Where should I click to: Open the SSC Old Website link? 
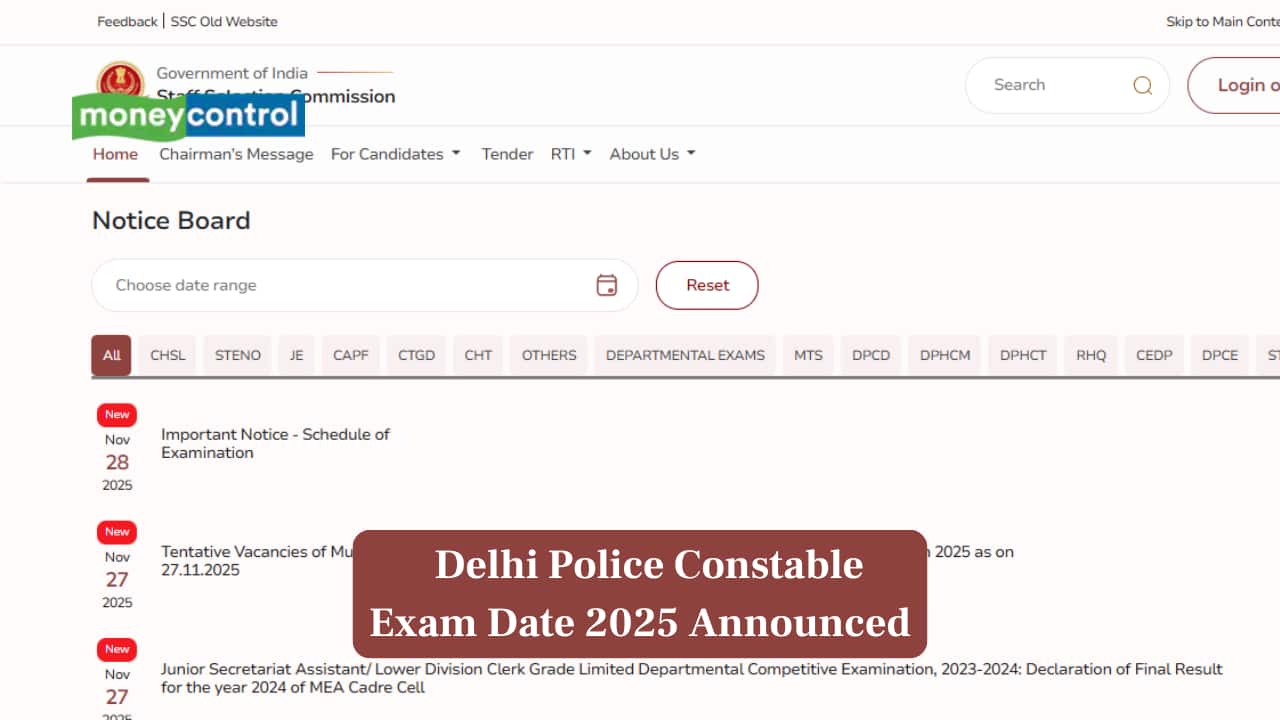(222, 20)
